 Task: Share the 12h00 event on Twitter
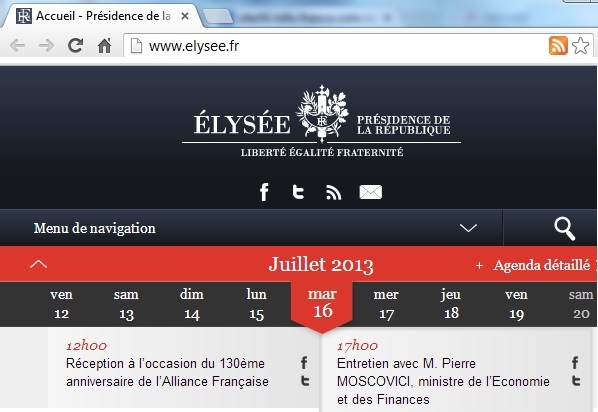(305, 381)
